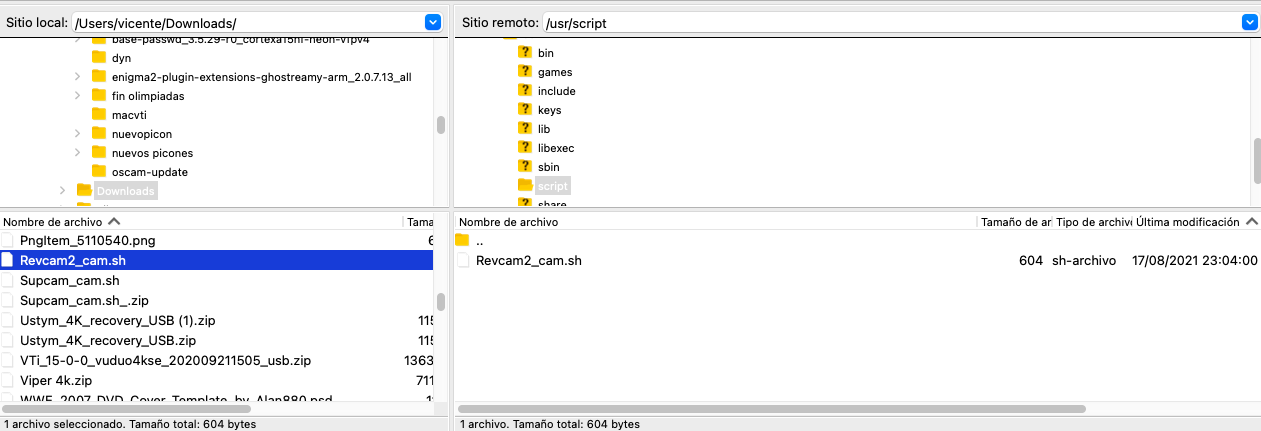Click the parent directory '..' folder icon
Screen dimensions: 1261x431
(462, 241)
